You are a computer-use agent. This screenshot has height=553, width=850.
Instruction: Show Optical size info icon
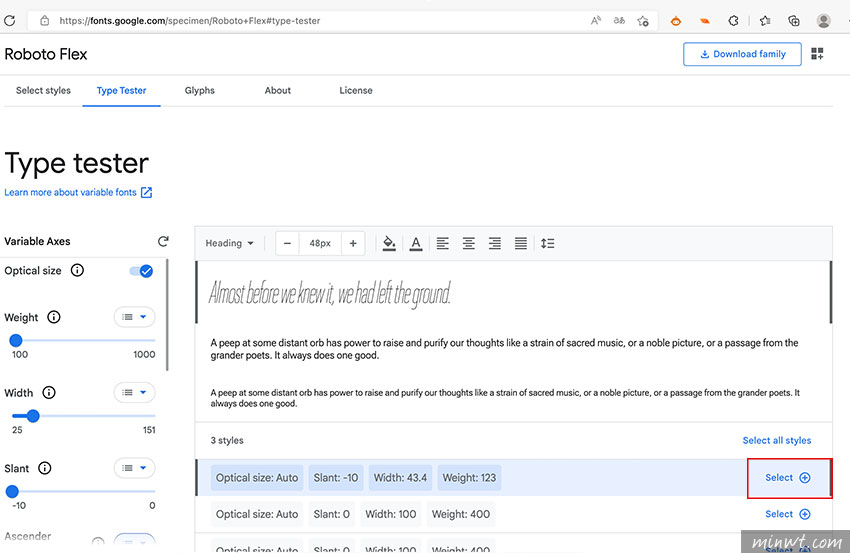click(78, 270)
